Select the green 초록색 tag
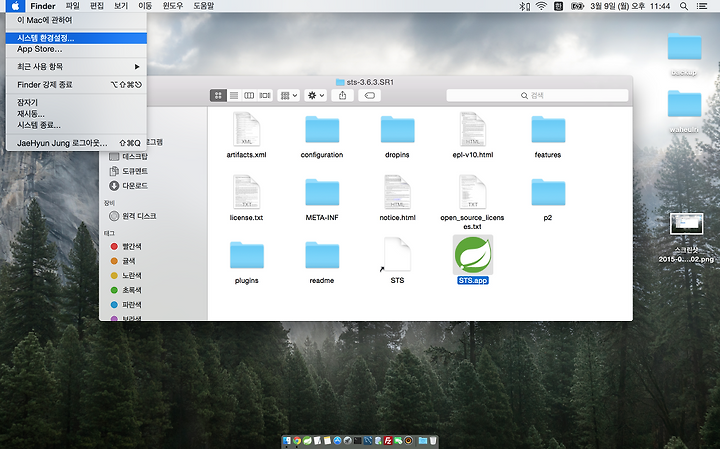 126,290
